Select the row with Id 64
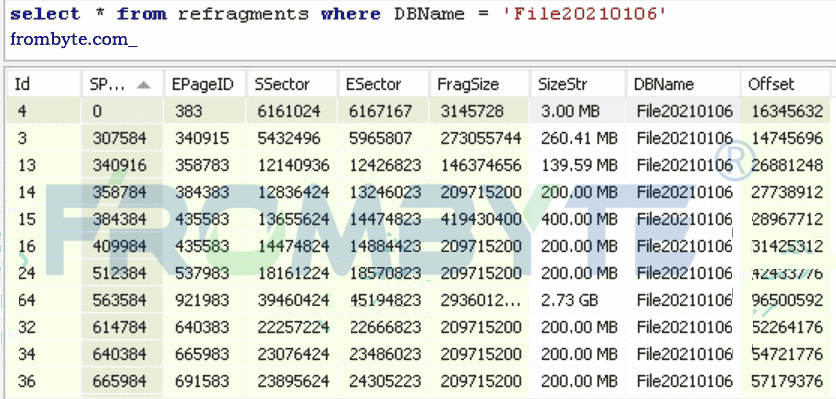Viewport: 836px width, 399px height. pos(418,300)
